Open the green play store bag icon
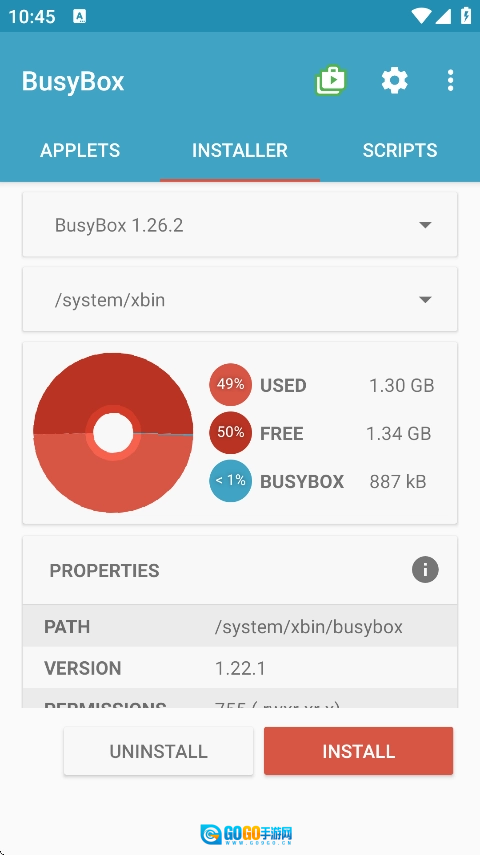The image size is (480, 855). [x=331, y=81]
